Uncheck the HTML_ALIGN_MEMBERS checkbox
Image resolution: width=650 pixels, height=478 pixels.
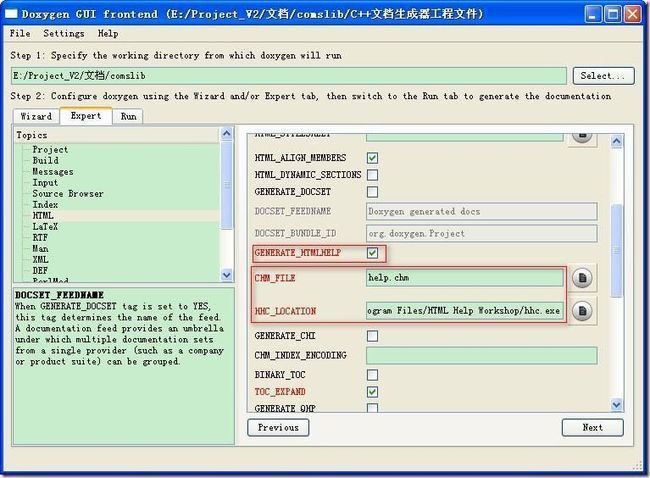click(372, 158)
